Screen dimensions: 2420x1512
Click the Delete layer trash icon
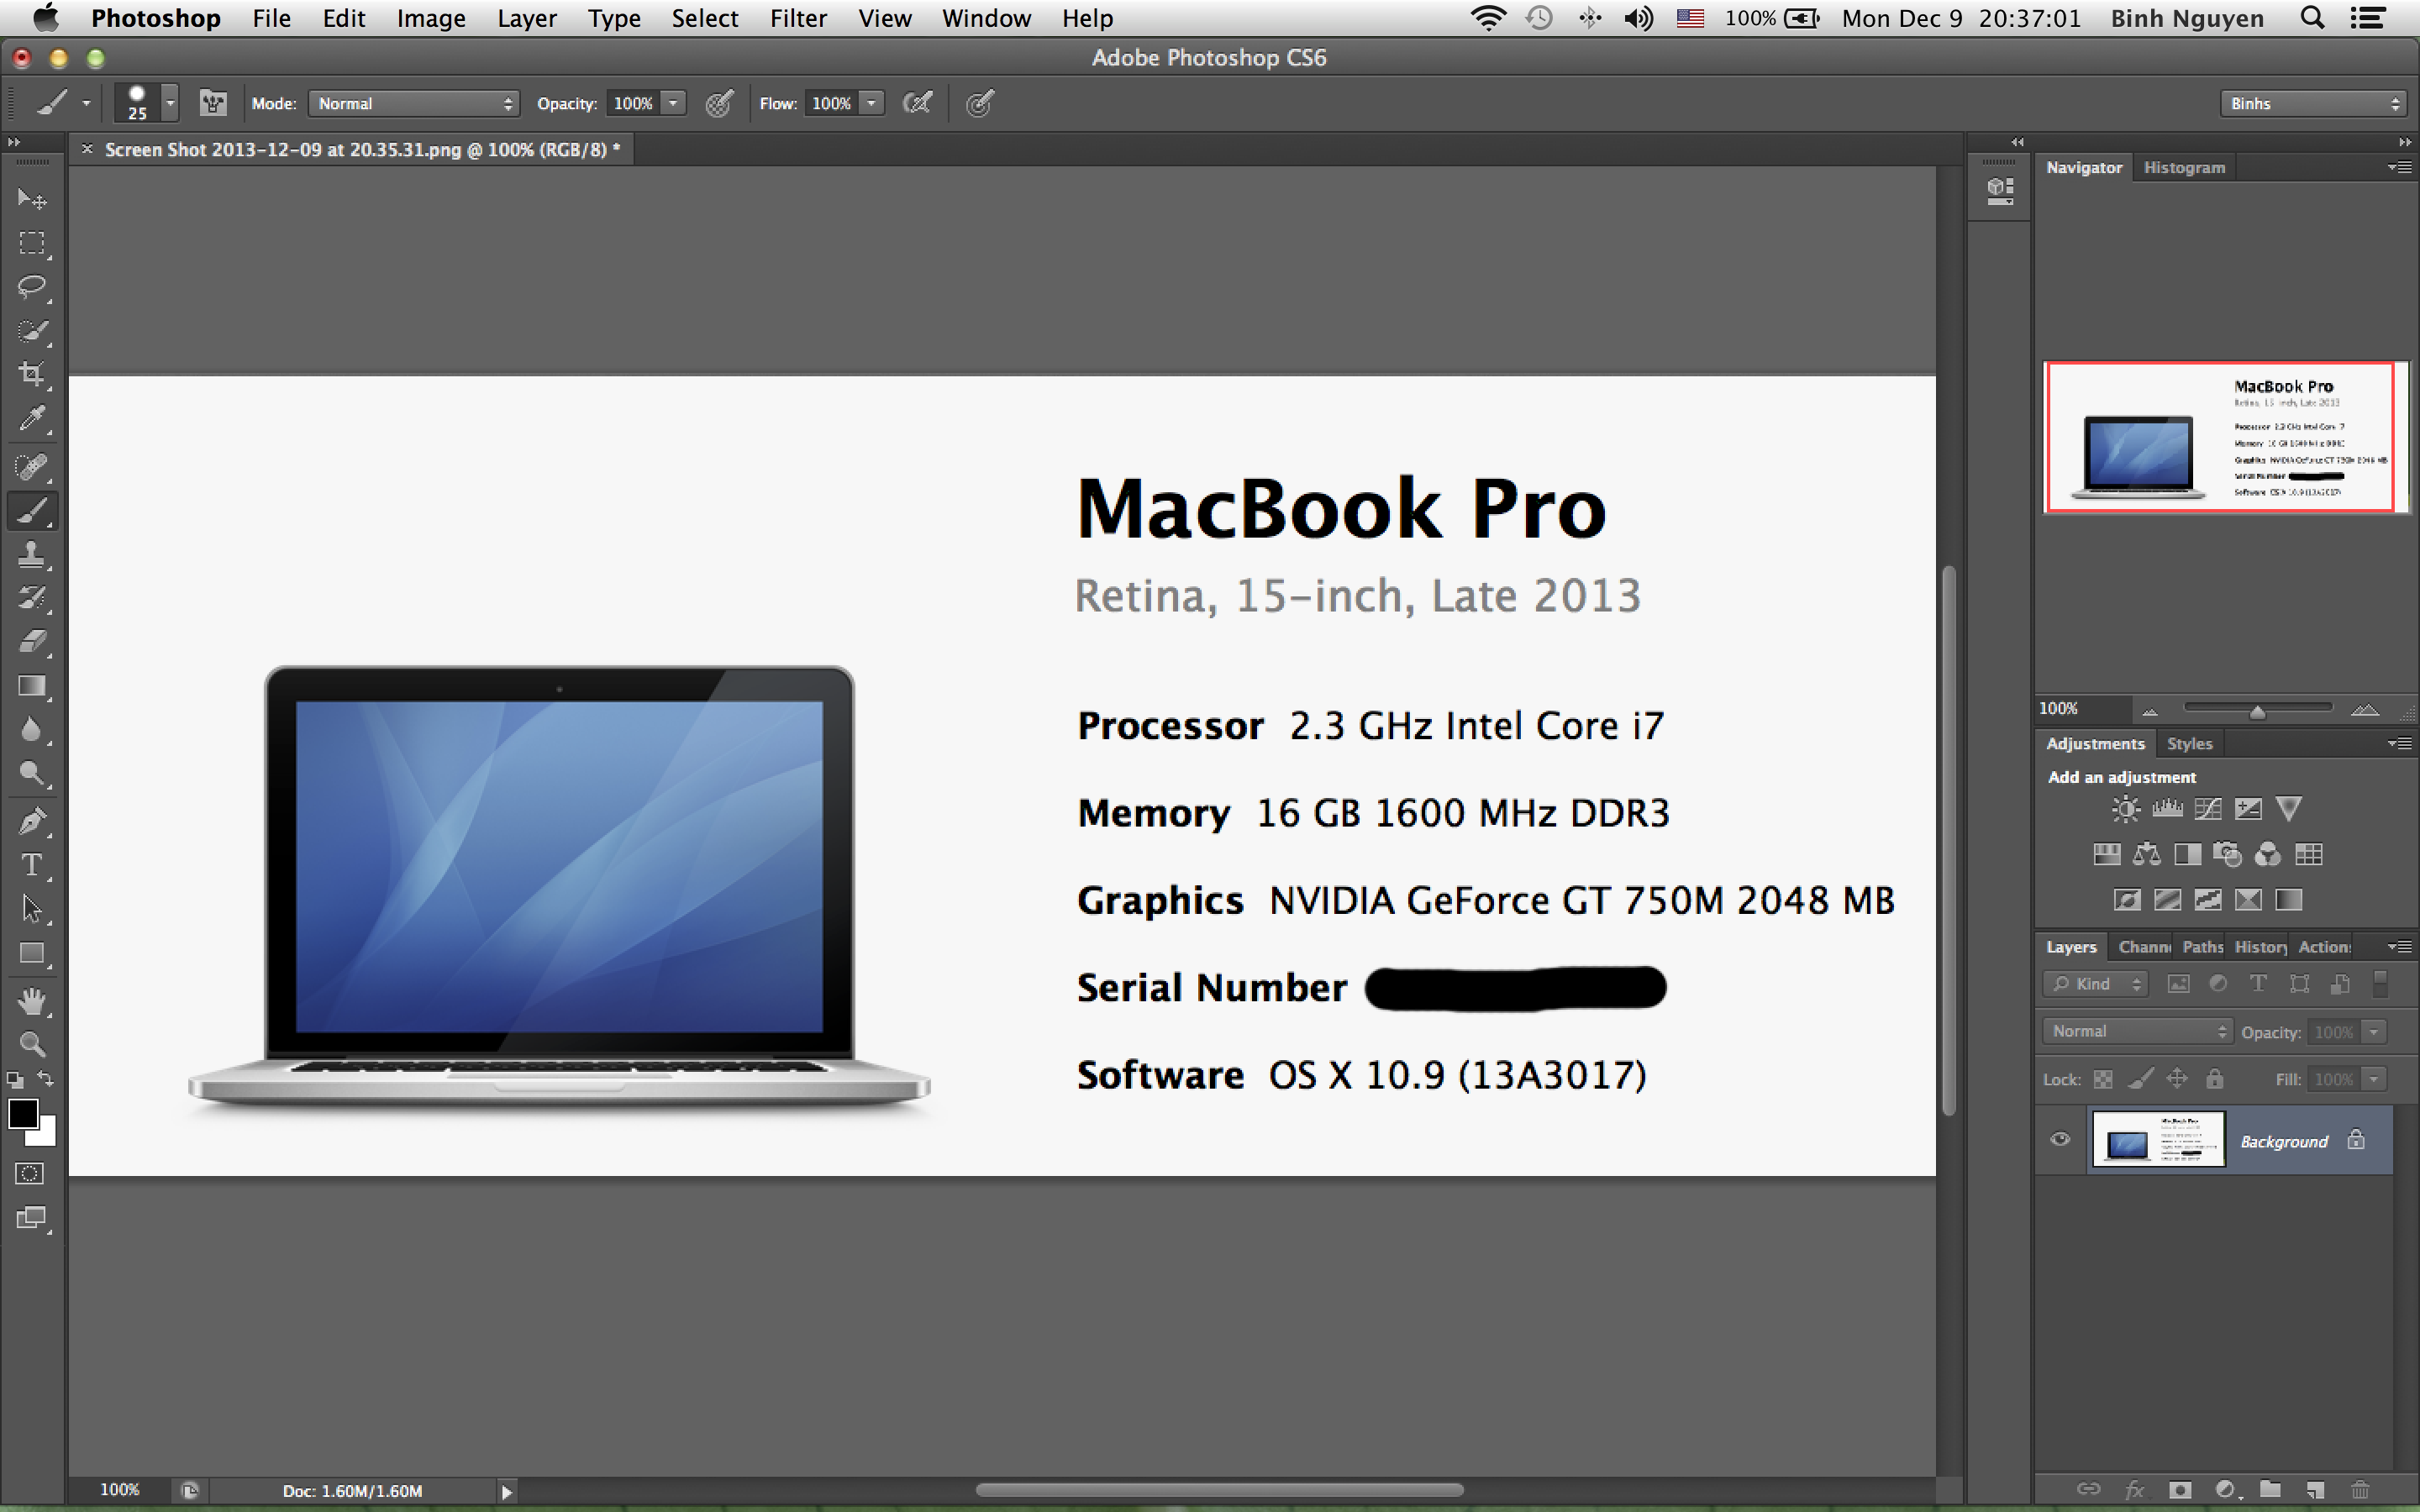2360,1490
